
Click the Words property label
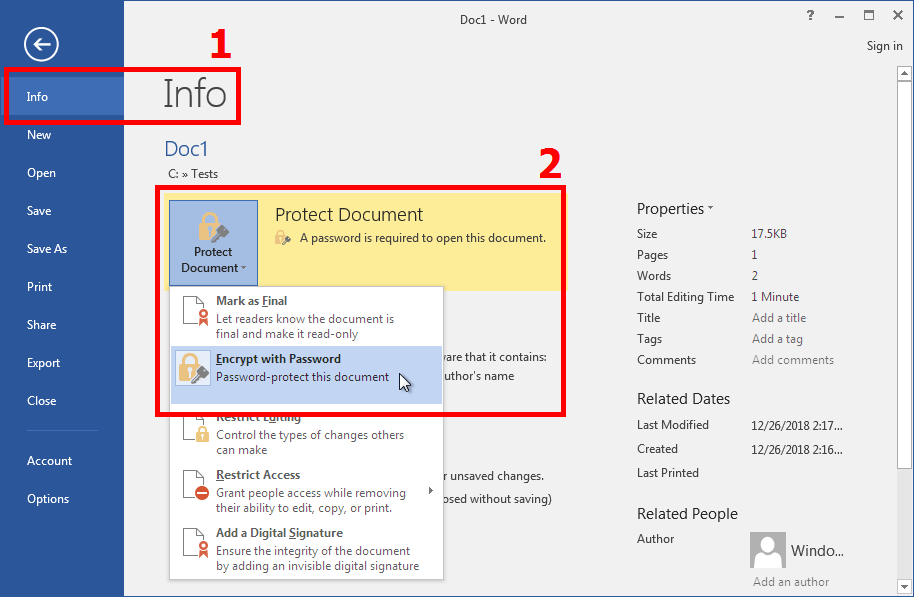(x=654, y=276)
